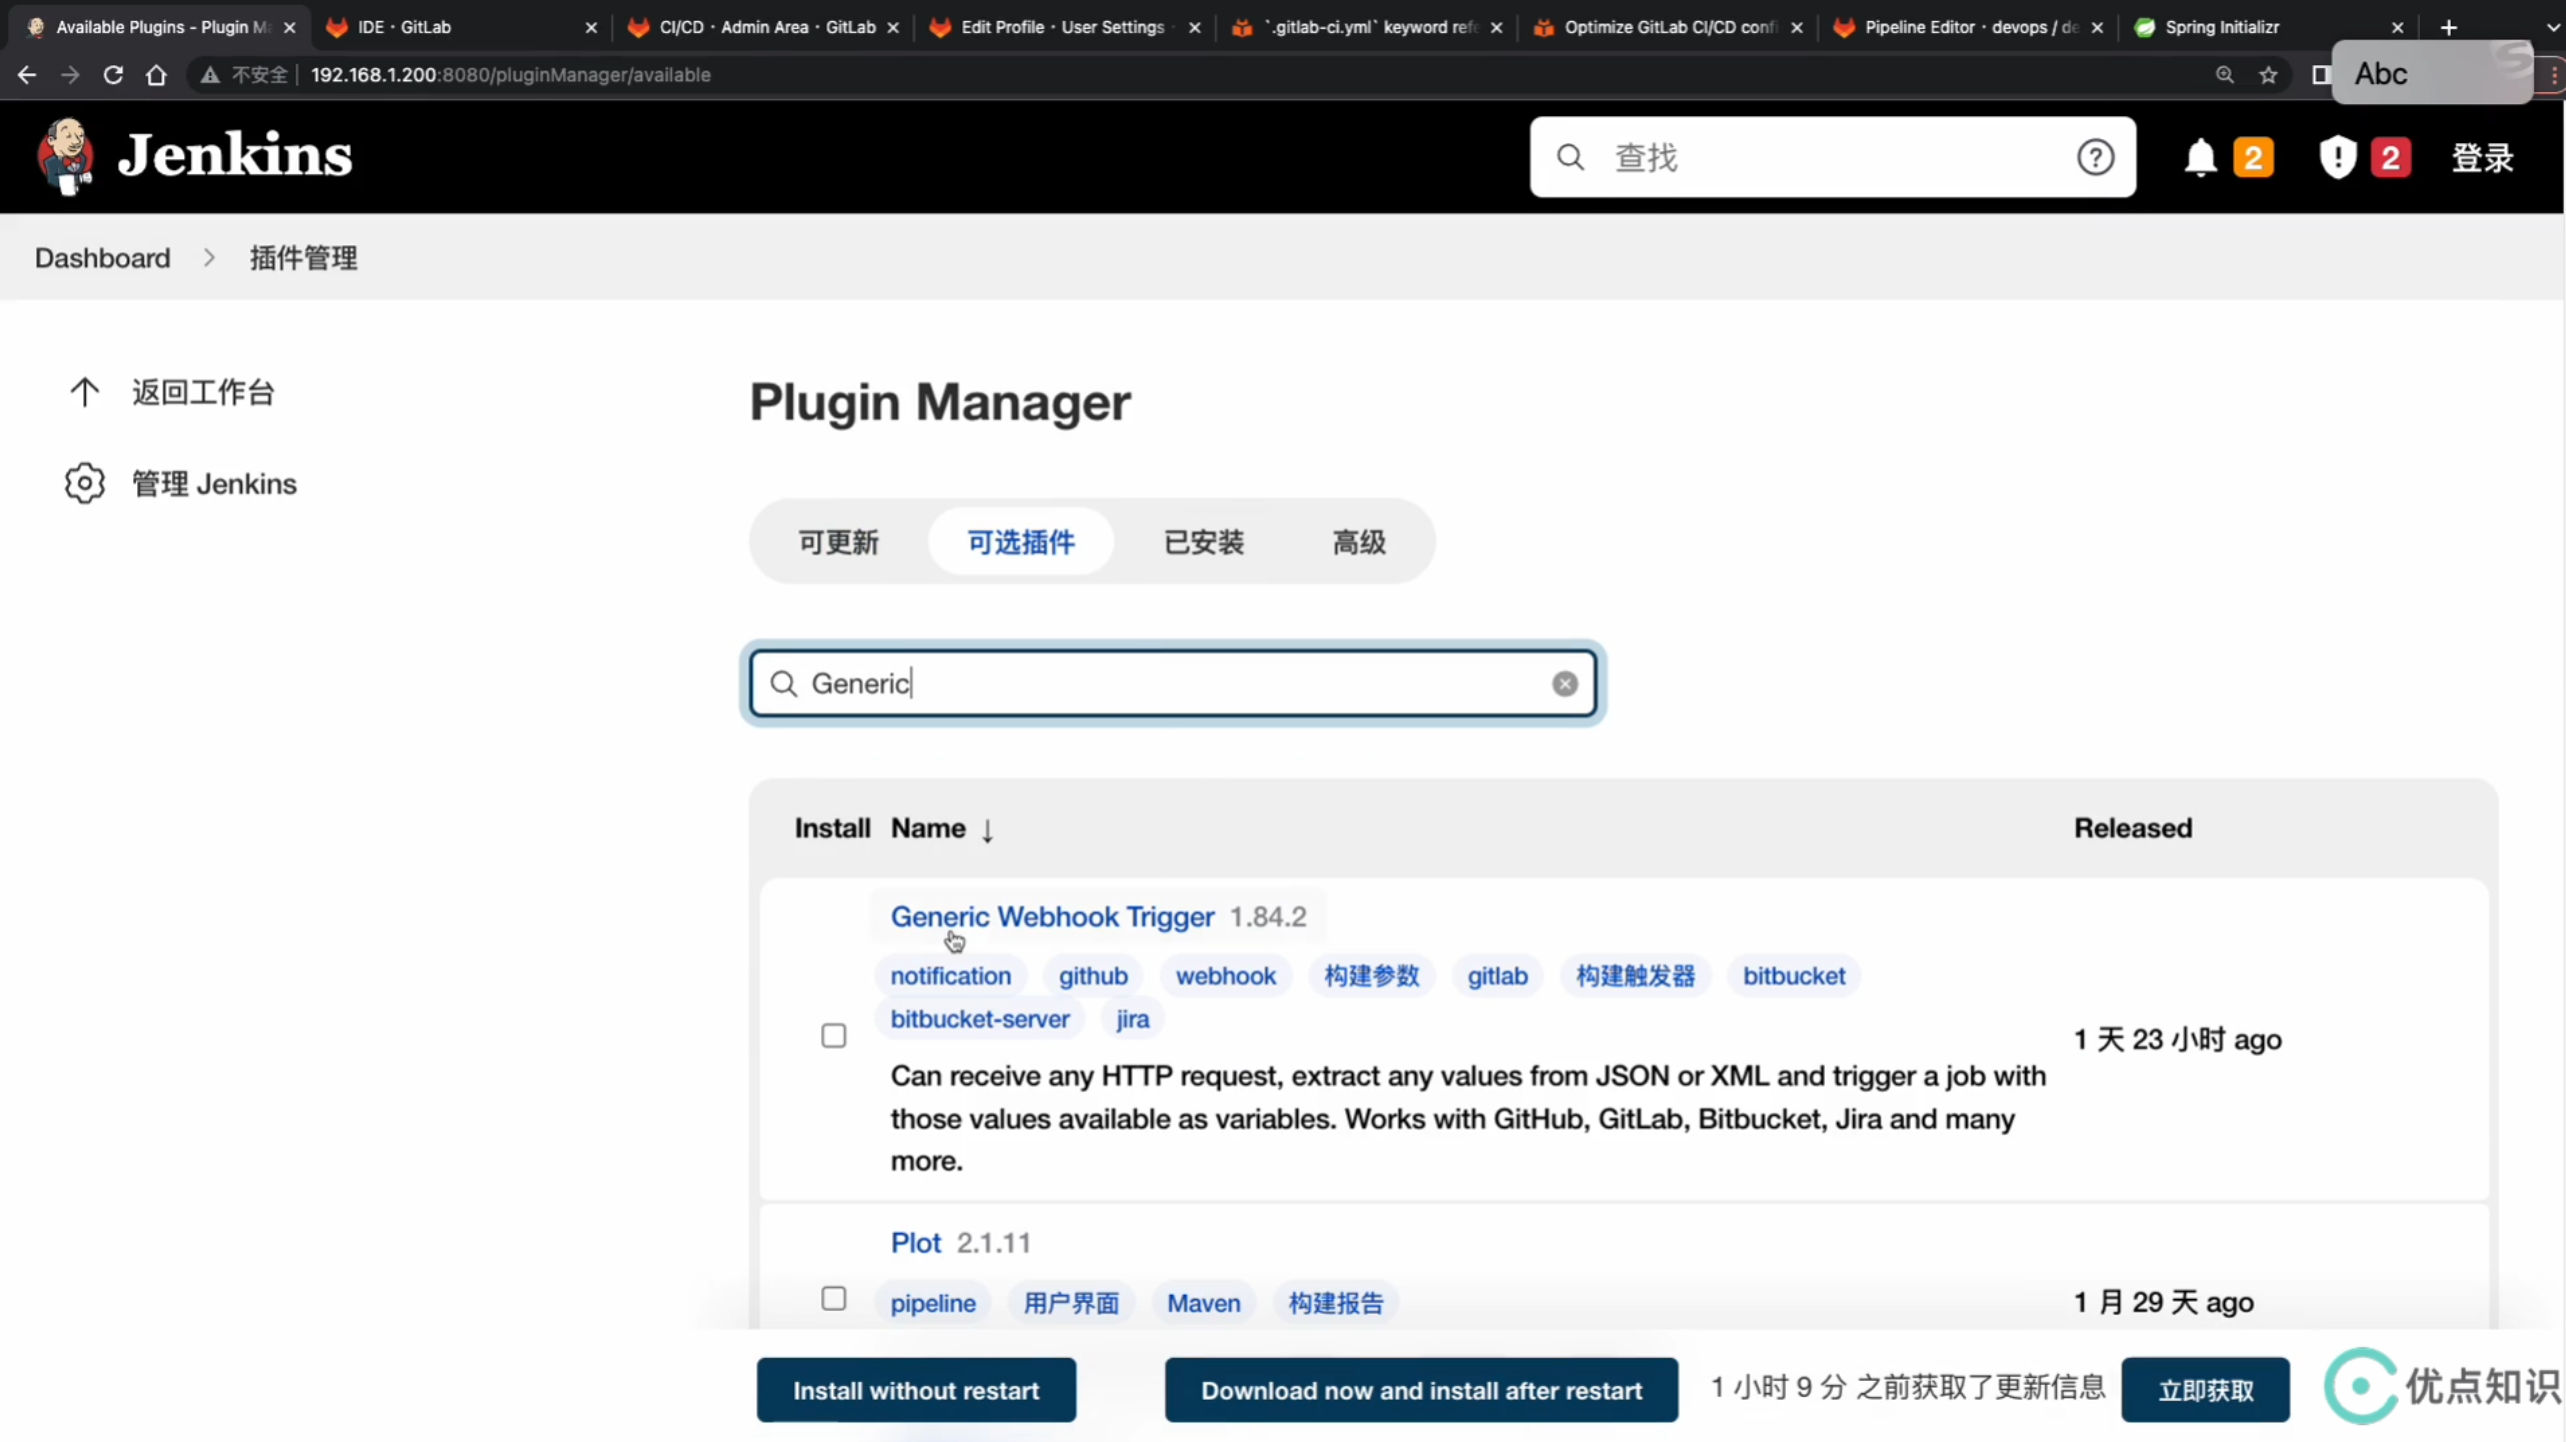Expand the Dashboard breadcrumb chevron

coord(209,258)
